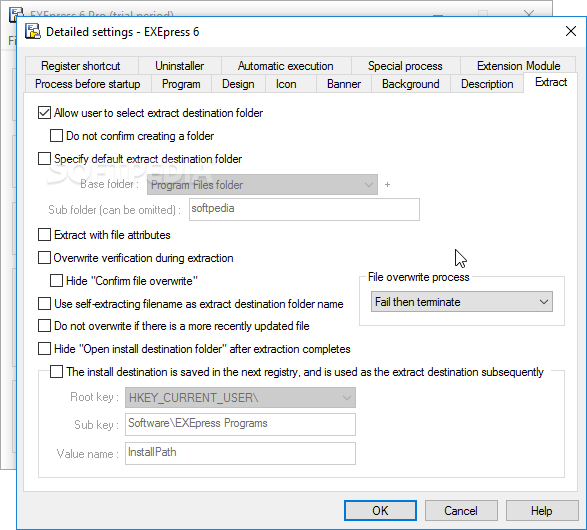Expand File overwrite process dropdown
This screenshot has width=587, height=530.
tap(462, 302)
